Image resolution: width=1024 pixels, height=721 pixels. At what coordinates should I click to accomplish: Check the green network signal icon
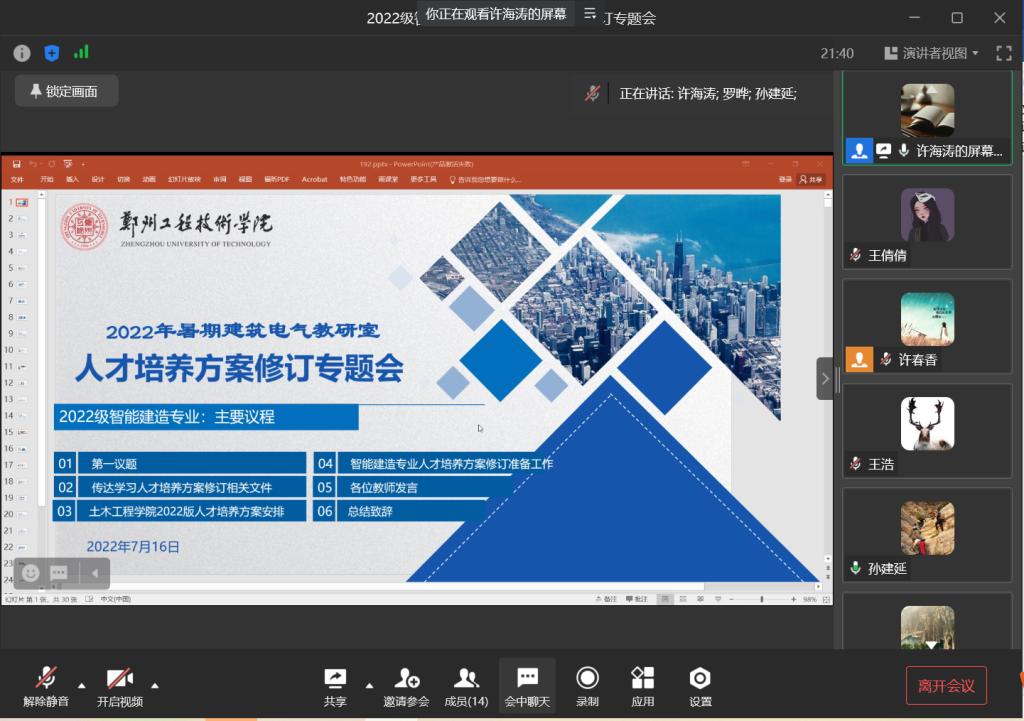(x=81, y=53)
